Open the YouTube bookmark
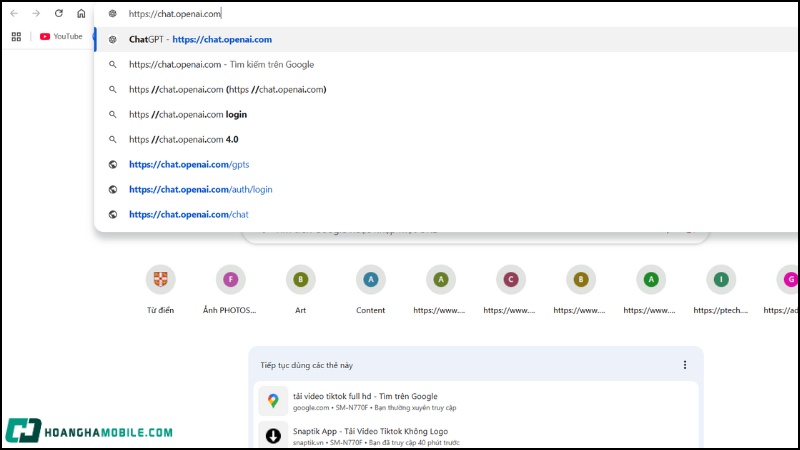The image size is (800, 450). click(61, 36)
